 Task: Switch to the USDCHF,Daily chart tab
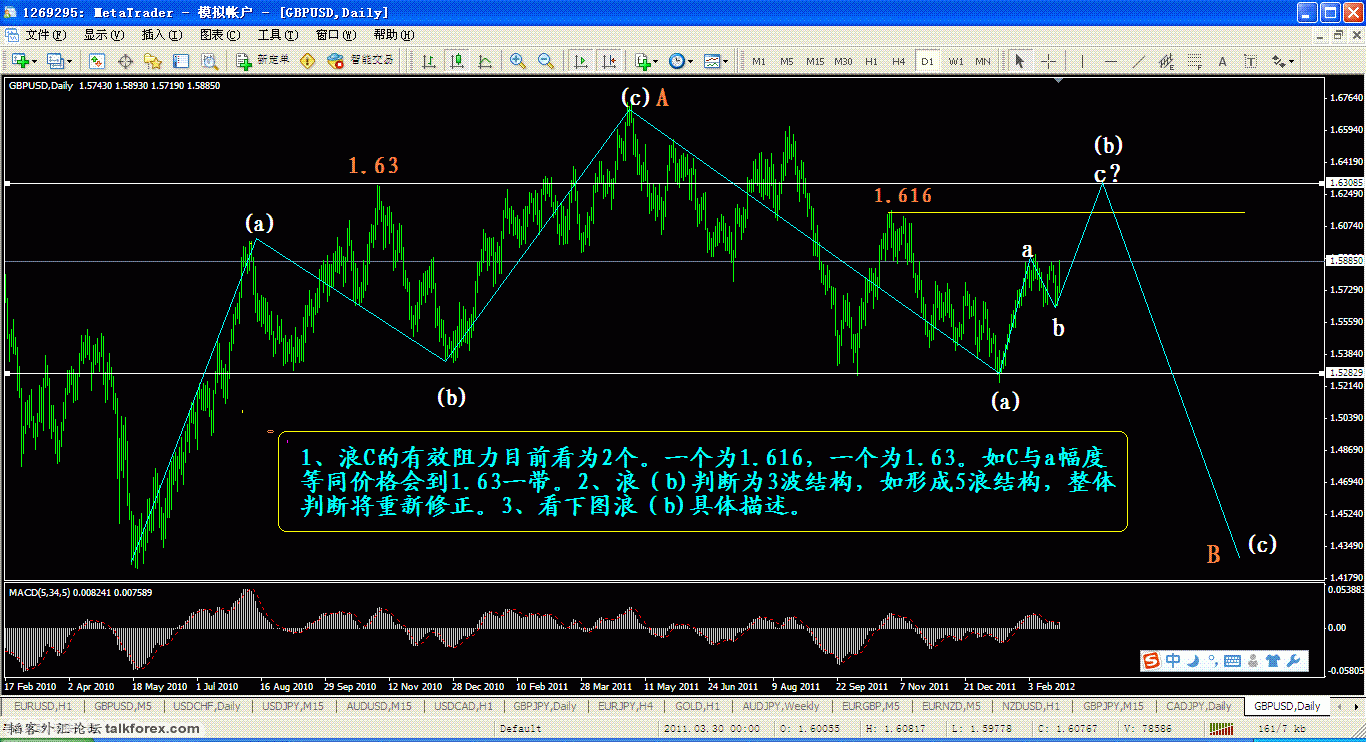click(208, 706)
